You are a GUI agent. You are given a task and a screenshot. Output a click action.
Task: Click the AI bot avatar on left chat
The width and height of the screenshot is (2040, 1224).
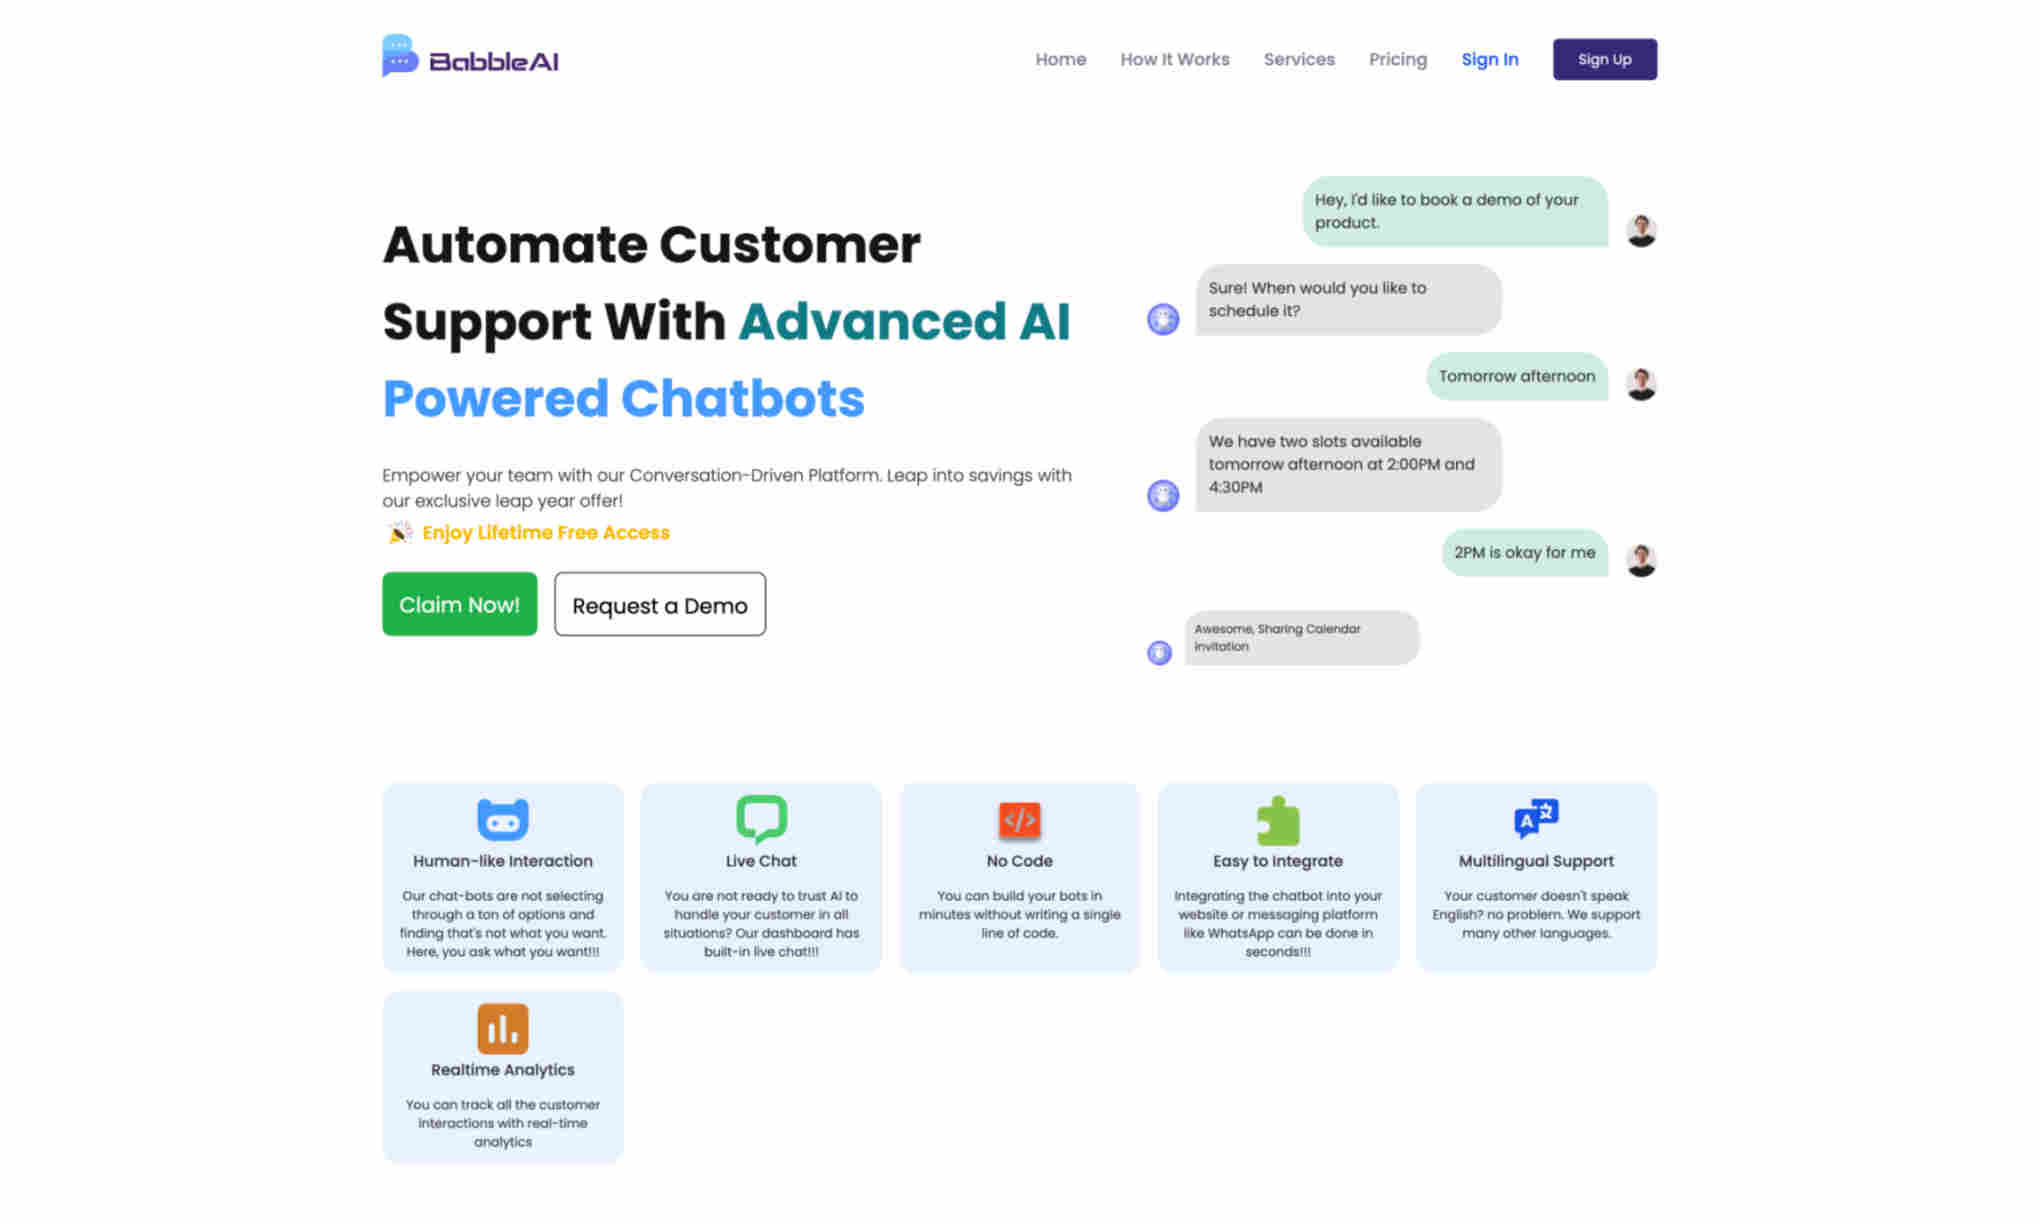tap(1163, 319)
